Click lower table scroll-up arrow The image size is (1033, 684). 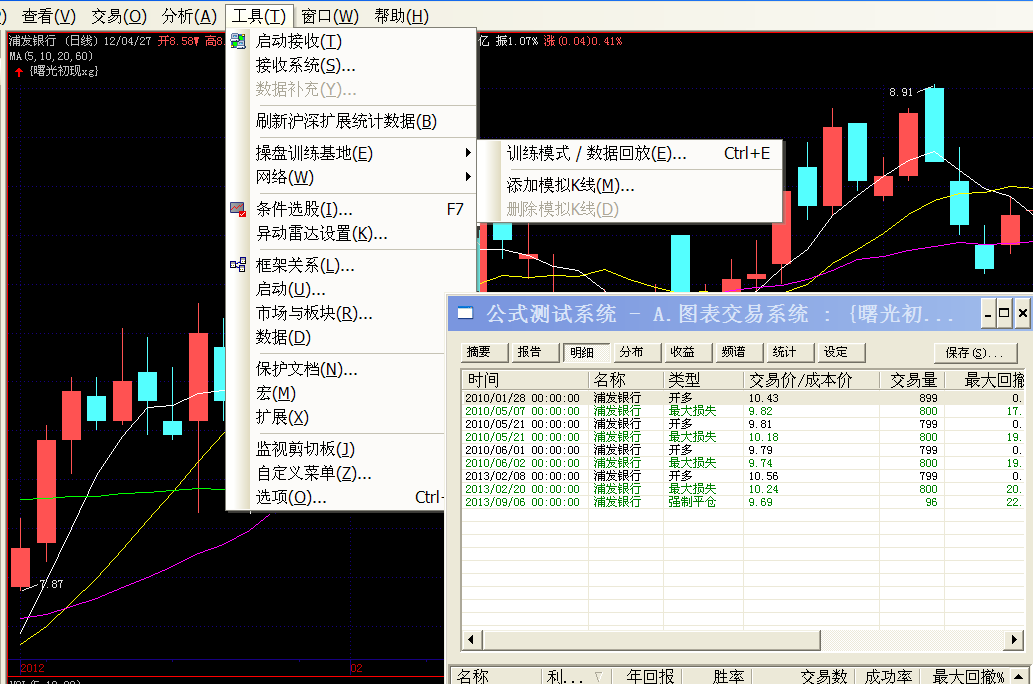pyautogui.click(x=1019, y=676)
